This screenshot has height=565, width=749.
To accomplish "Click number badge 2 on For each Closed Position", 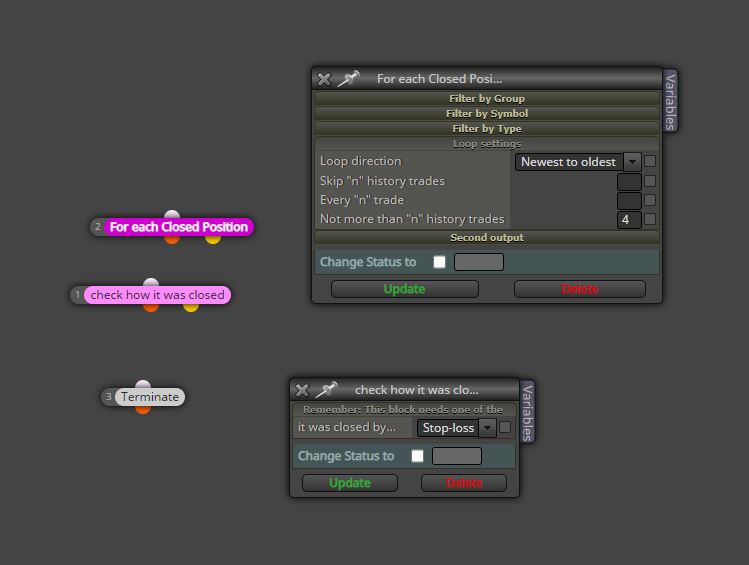I will 97,227.
